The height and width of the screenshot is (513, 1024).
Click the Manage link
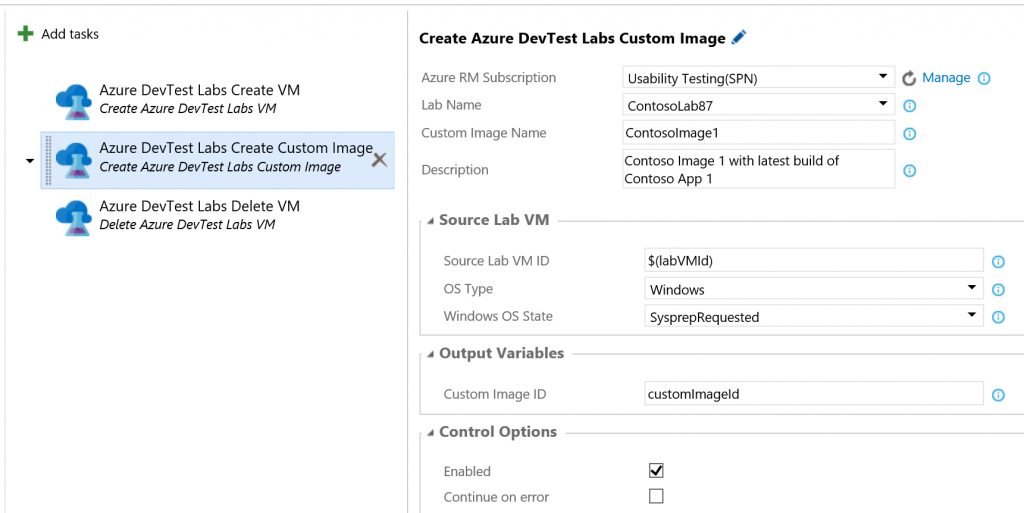point(946,78)
